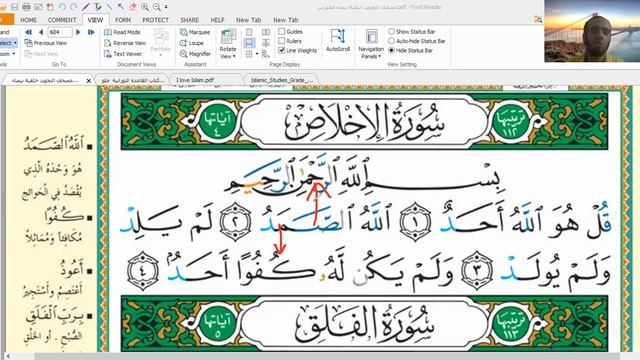640x360 pixels.
Task: Go to the previous page arrow
Action: point(41,32)
